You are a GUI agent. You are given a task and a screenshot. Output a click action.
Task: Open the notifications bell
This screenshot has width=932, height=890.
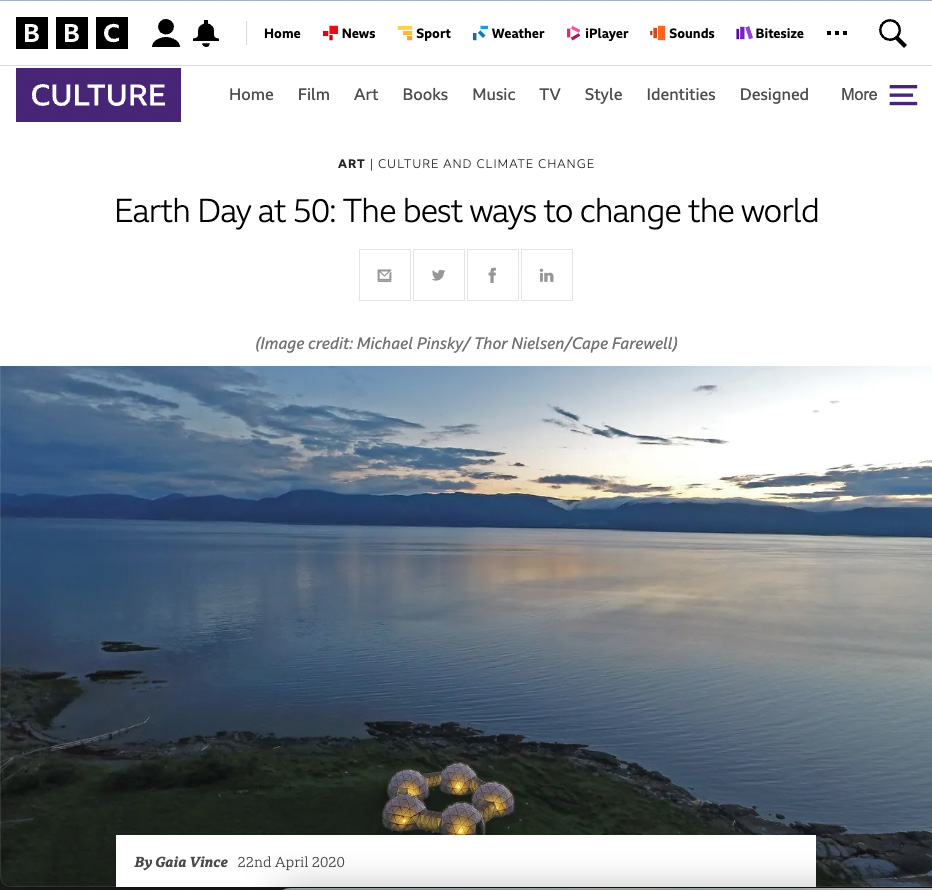(x=206, y=33)
